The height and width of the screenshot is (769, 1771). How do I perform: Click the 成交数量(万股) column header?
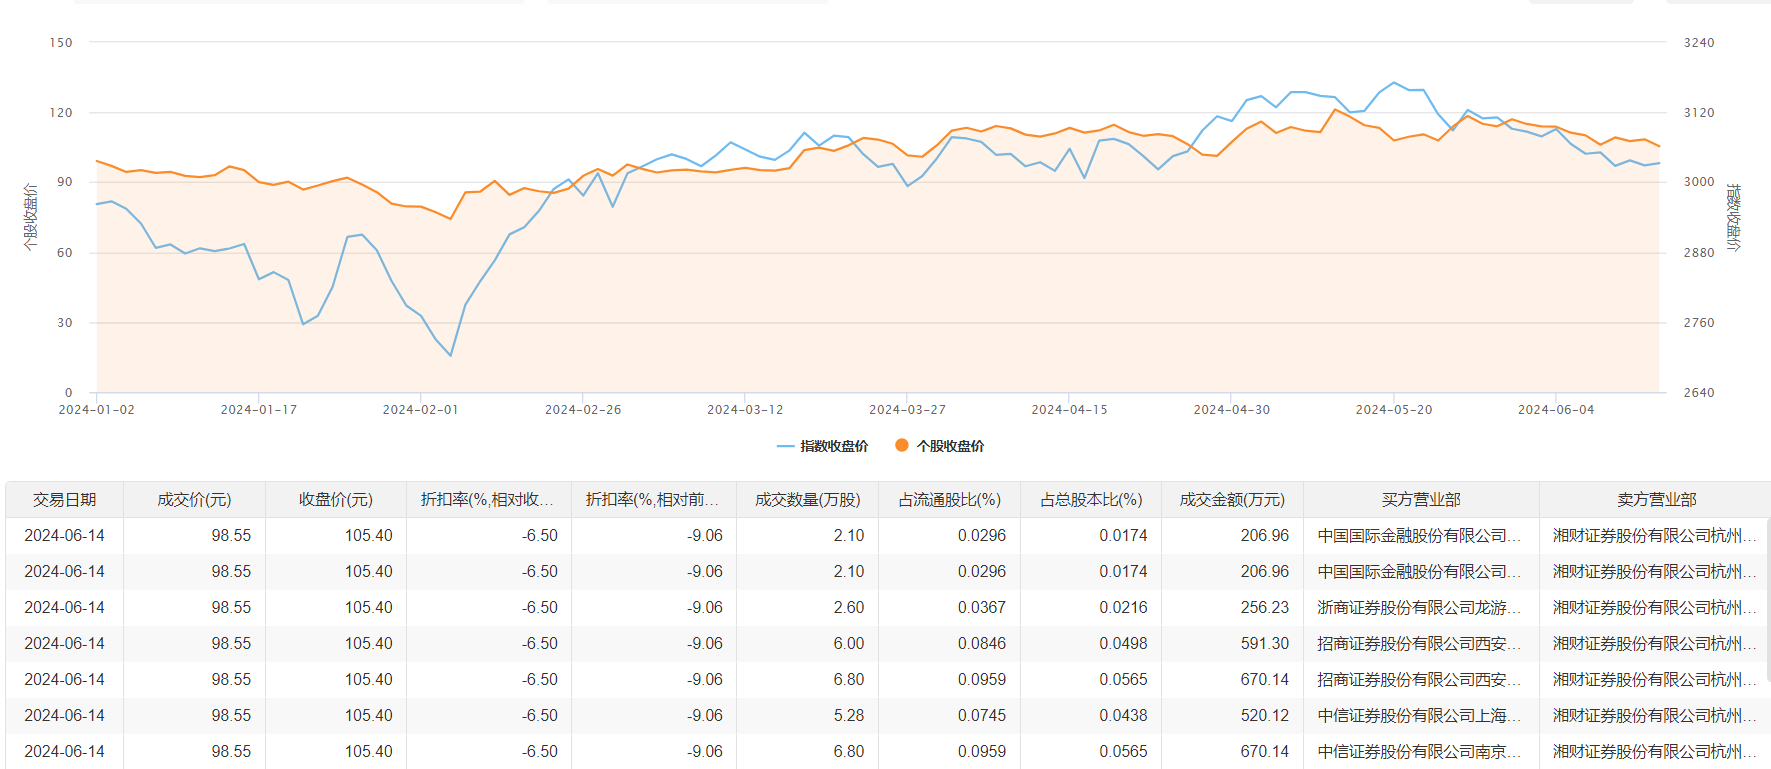[x=807, y=499]
